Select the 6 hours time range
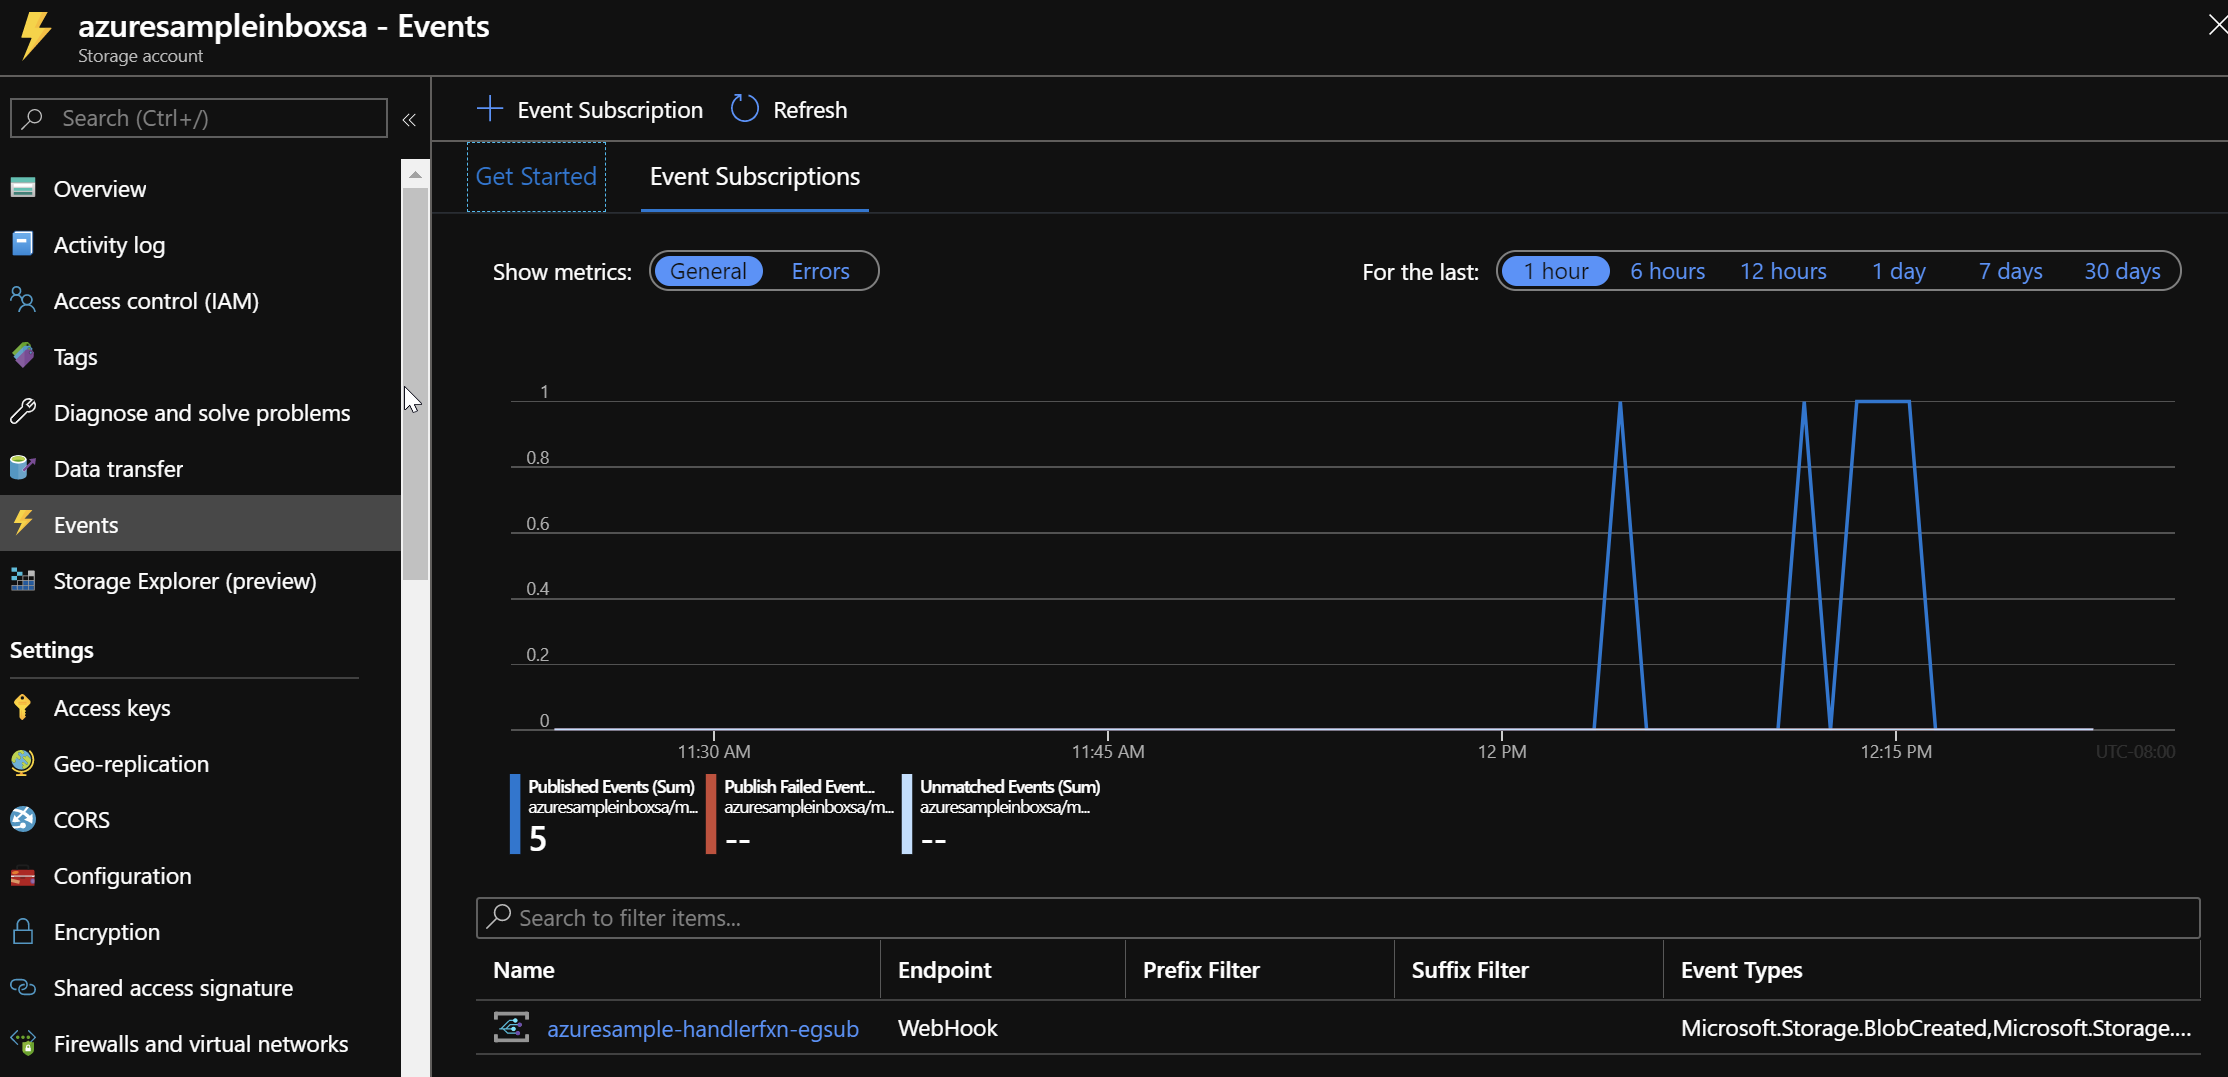Viewport: 2228px width, 1077px height. (x=1667, y=271)
